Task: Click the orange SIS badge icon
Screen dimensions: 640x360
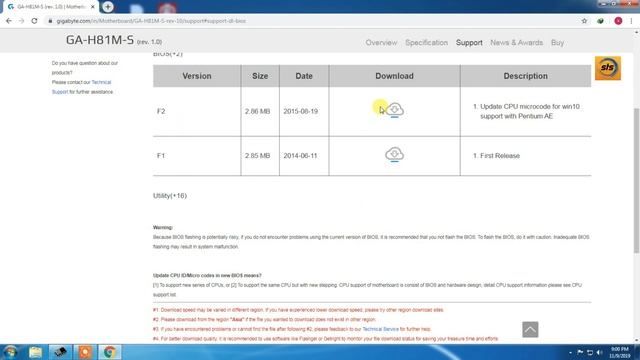Action: pos(608,68)
